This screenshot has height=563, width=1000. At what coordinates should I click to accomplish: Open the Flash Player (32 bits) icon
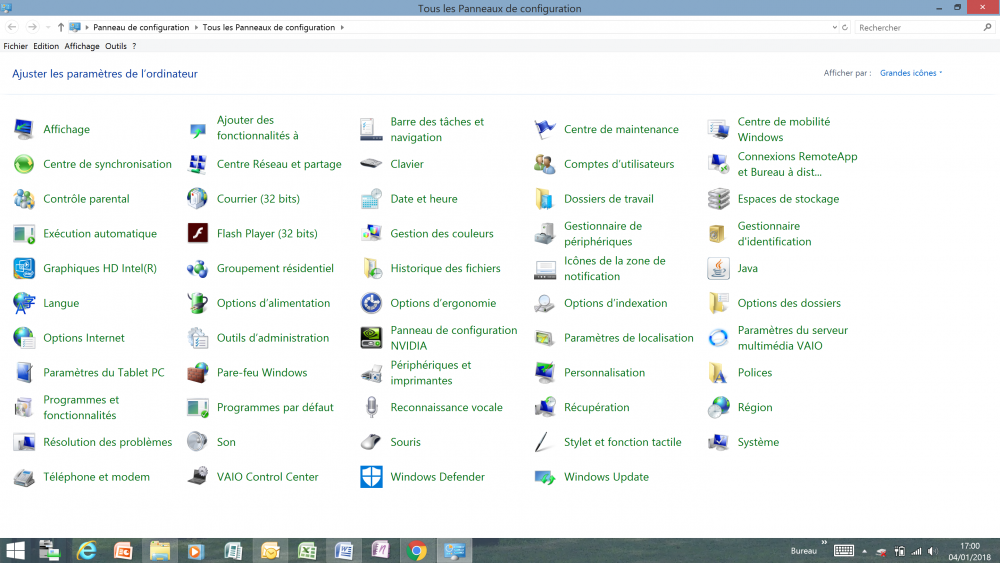(x=198, y=233)
